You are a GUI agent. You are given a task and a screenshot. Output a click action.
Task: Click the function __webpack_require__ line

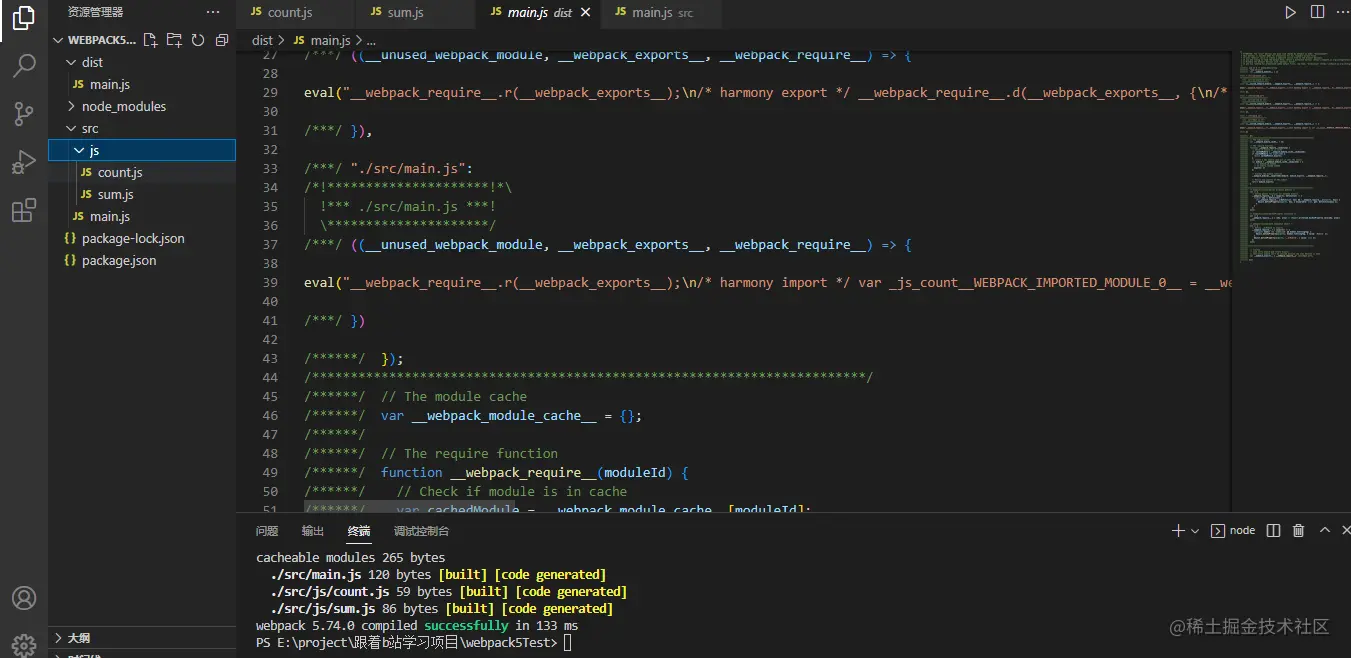point(496,472)
